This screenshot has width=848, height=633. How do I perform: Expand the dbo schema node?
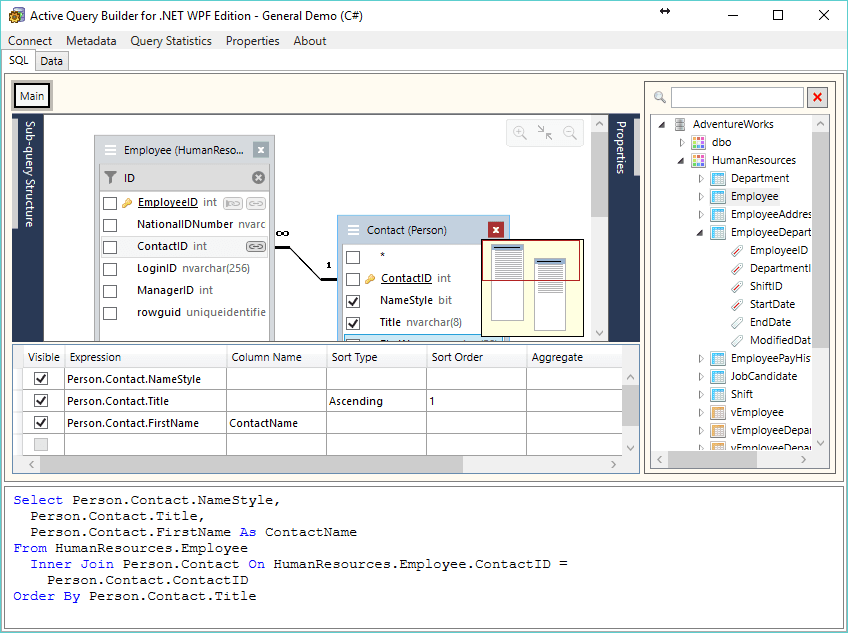pyautogui.click(x=682, y=142)
